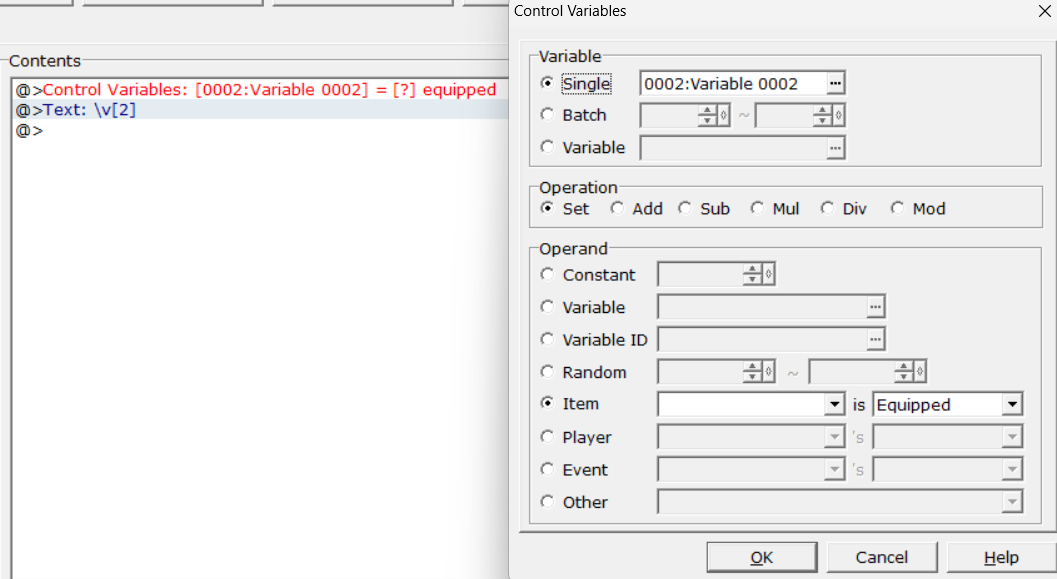Viewport: 1057px width, 579px height.
Task: Select the Player operand option
Action: click(547, 437)
